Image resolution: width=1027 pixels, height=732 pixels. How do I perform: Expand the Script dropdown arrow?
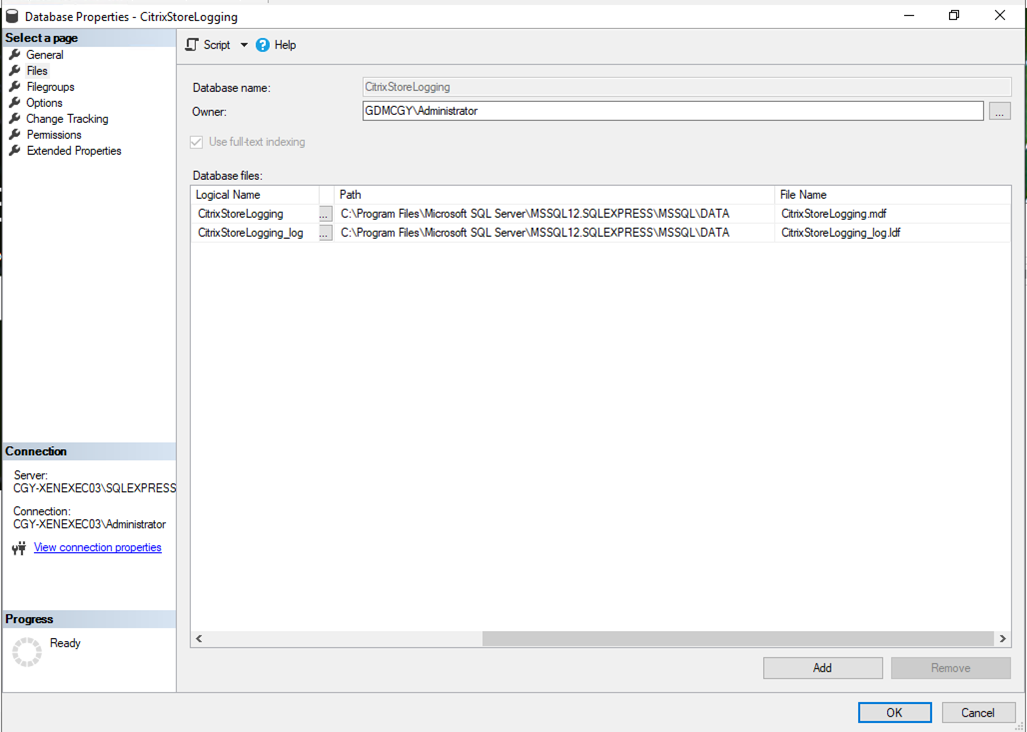244,45
